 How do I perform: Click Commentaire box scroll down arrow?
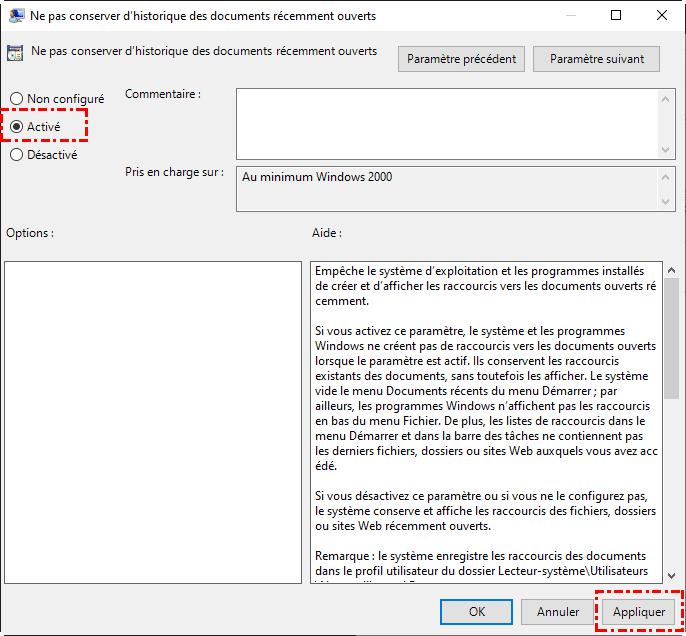pyautogui.click(x=667, y=148)
